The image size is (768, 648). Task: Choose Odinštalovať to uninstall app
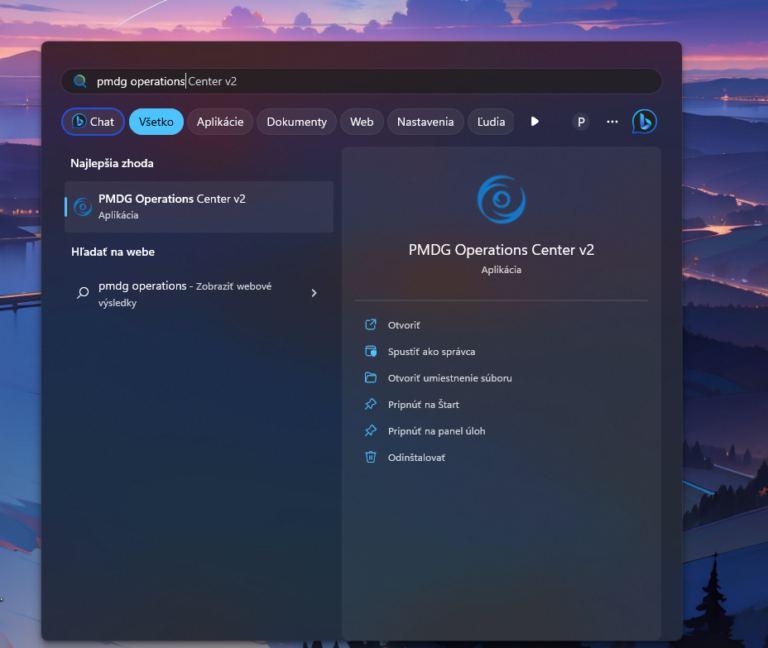416,457
